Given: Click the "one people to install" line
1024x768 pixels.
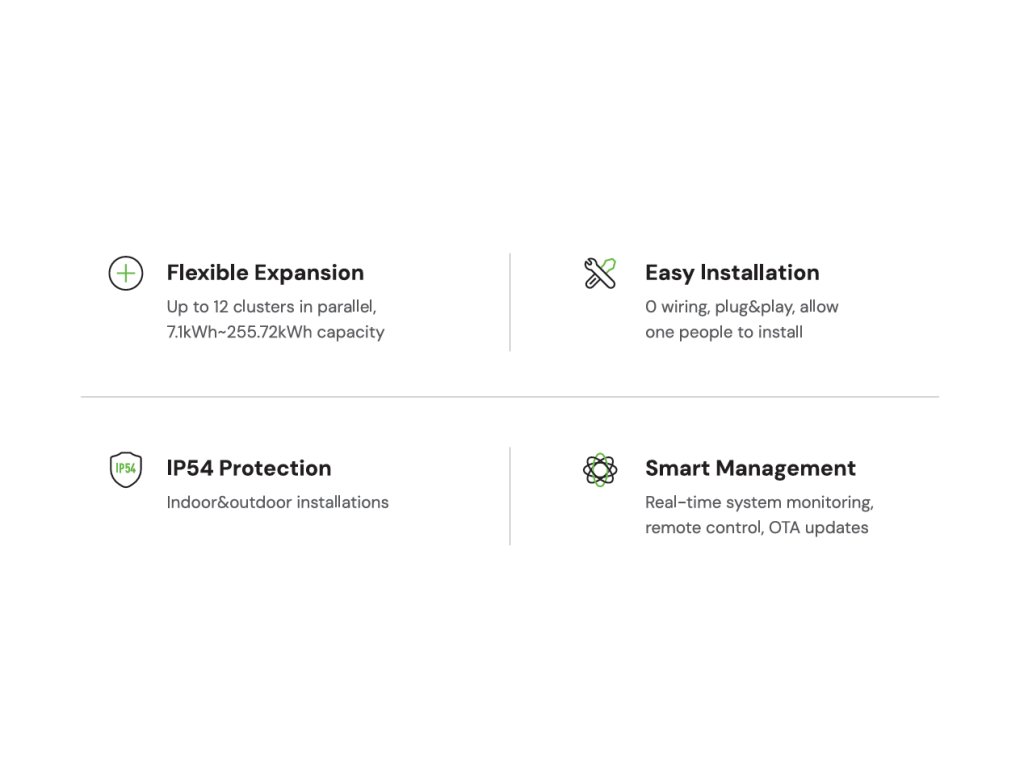Looking at the screenshot, I should 723,332.
